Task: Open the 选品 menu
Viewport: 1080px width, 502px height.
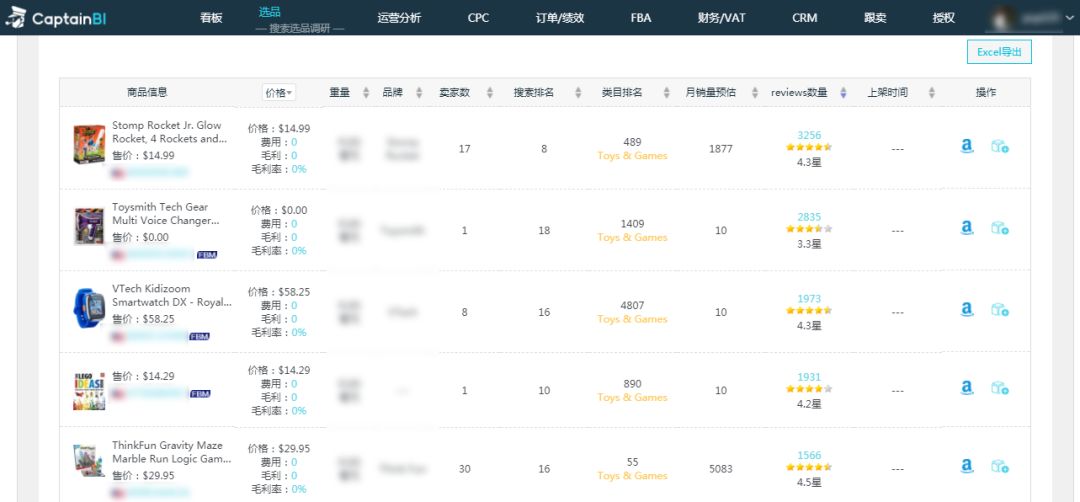Action: [269, 12]
